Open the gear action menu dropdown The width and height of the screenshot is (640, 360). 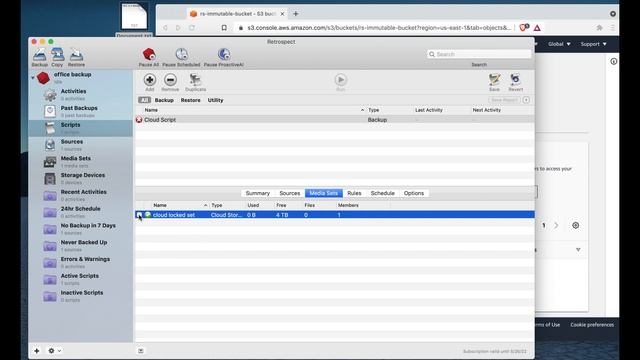54,351
